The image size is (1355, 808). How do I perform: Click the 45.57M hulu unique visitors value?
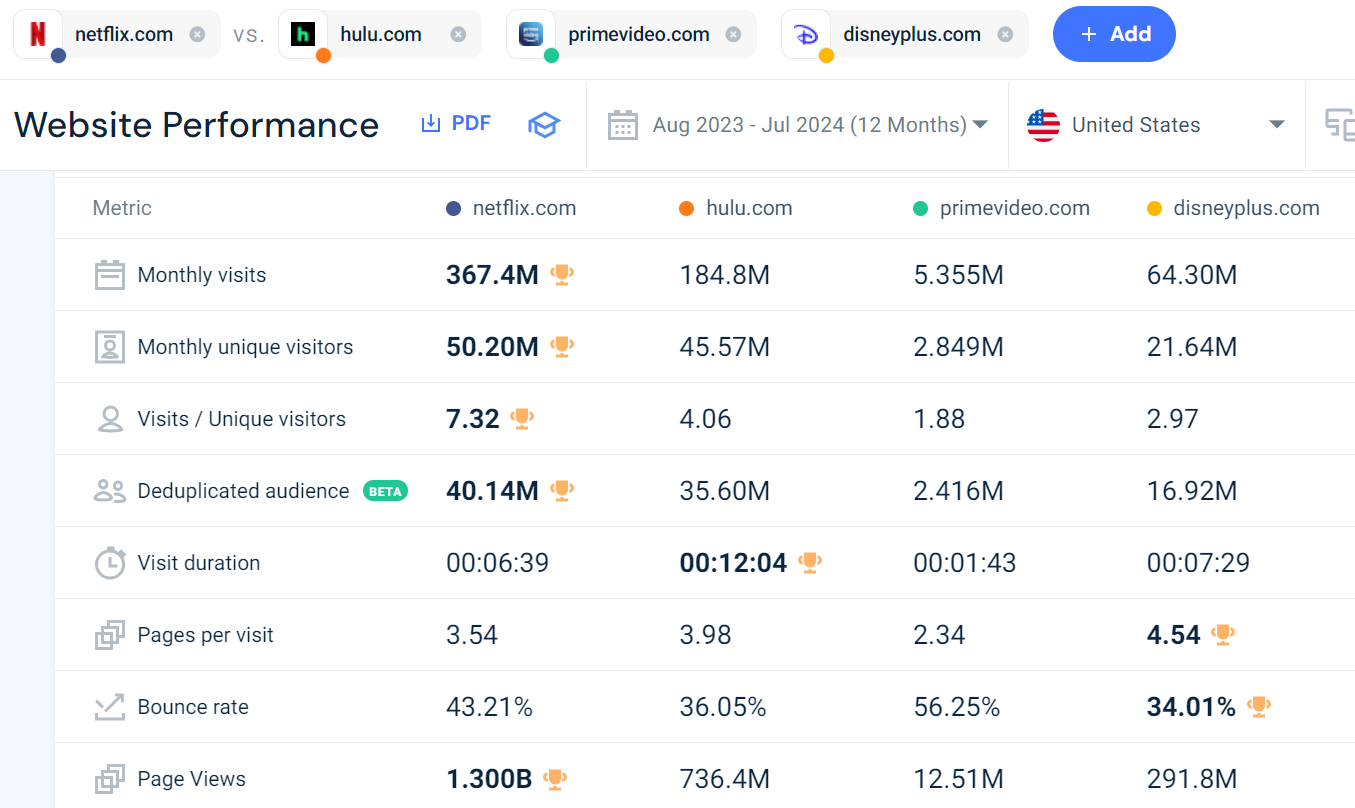coord(725,347)
